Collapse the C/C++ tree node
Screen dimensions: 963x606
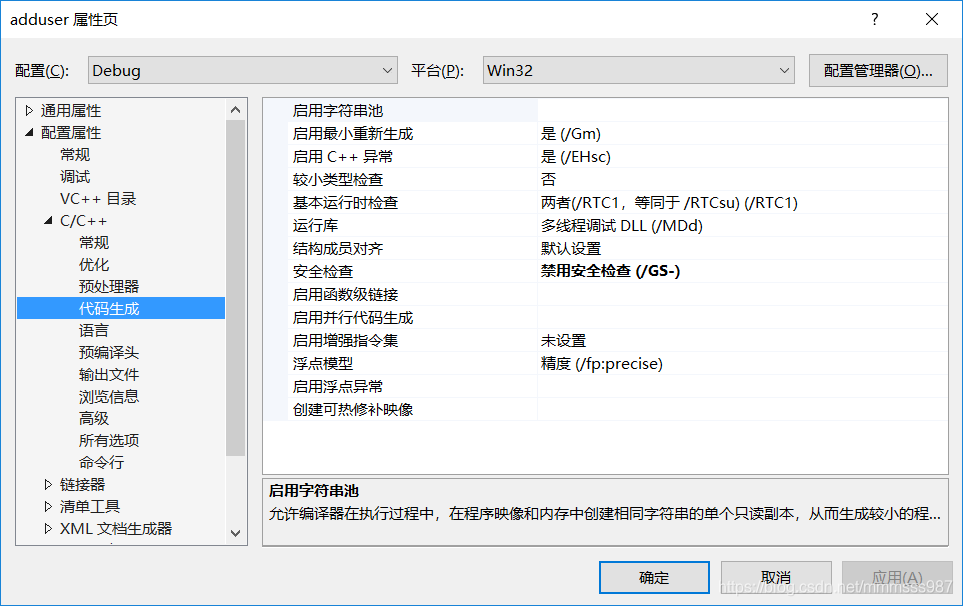[49, 220]
